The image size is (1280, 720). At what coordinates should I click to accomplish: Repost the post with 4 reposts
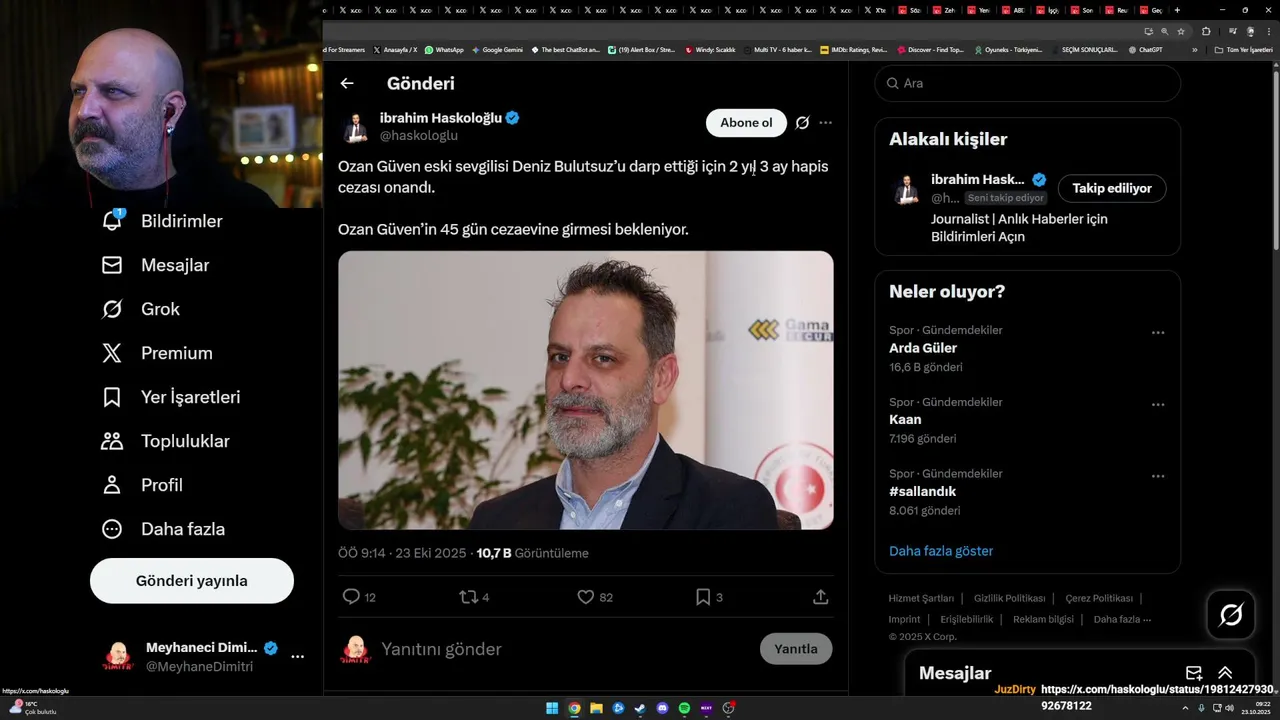pyautogui.click(x=468, y=597)
